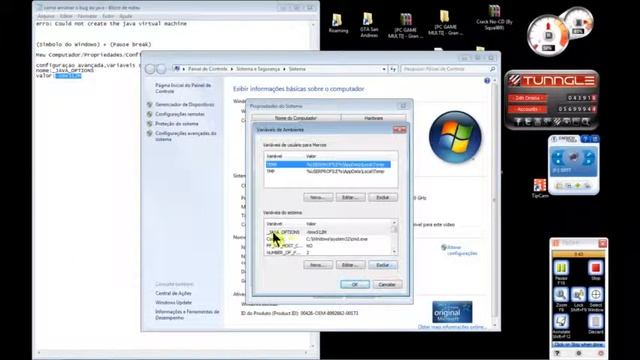Open the [PC GAME MULTI] folder icon

(445, 17)
